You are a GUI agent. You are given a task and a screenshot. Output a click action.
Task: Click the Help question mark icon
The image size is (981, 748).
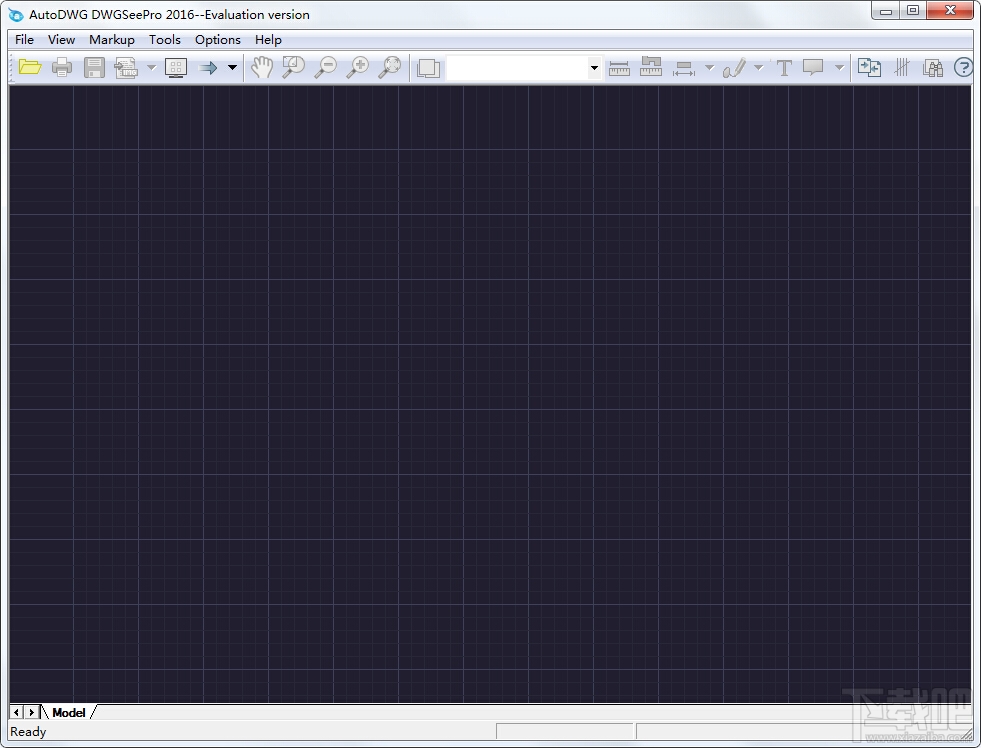point(963,67)
